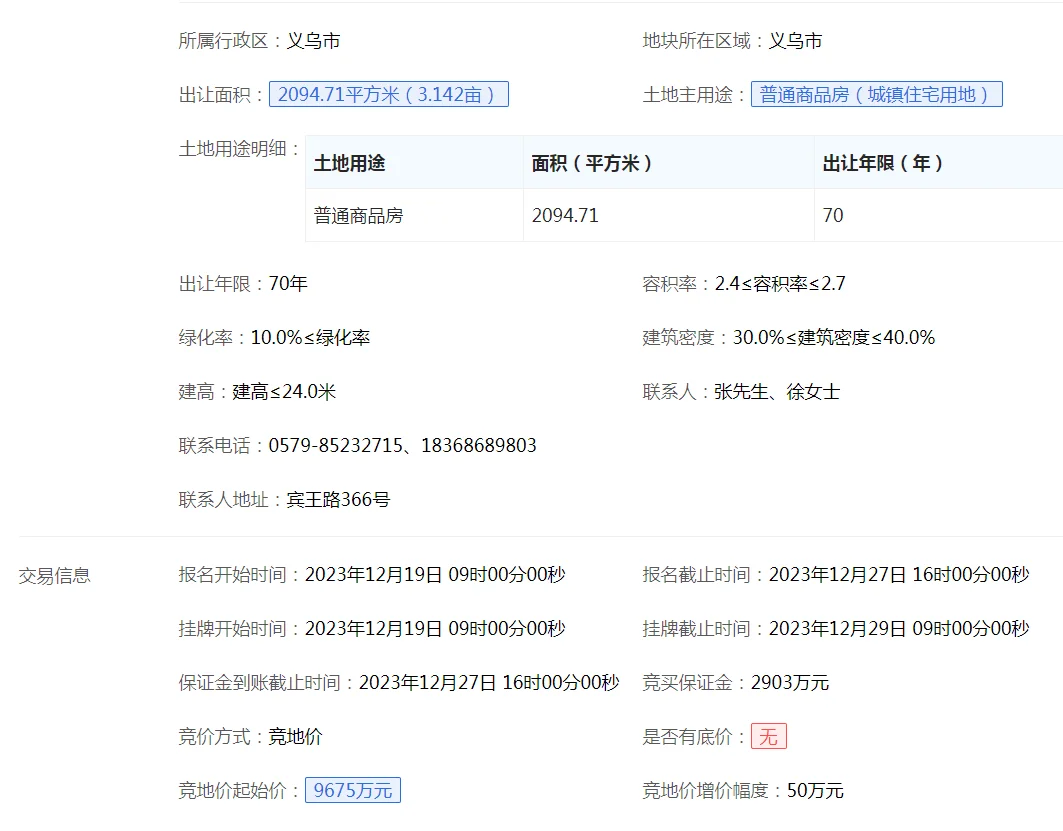Viewport: 1063px width, 831px height.
Task: Click the 建高≤24.0米 height limit text
Action: tap(284, 391)
